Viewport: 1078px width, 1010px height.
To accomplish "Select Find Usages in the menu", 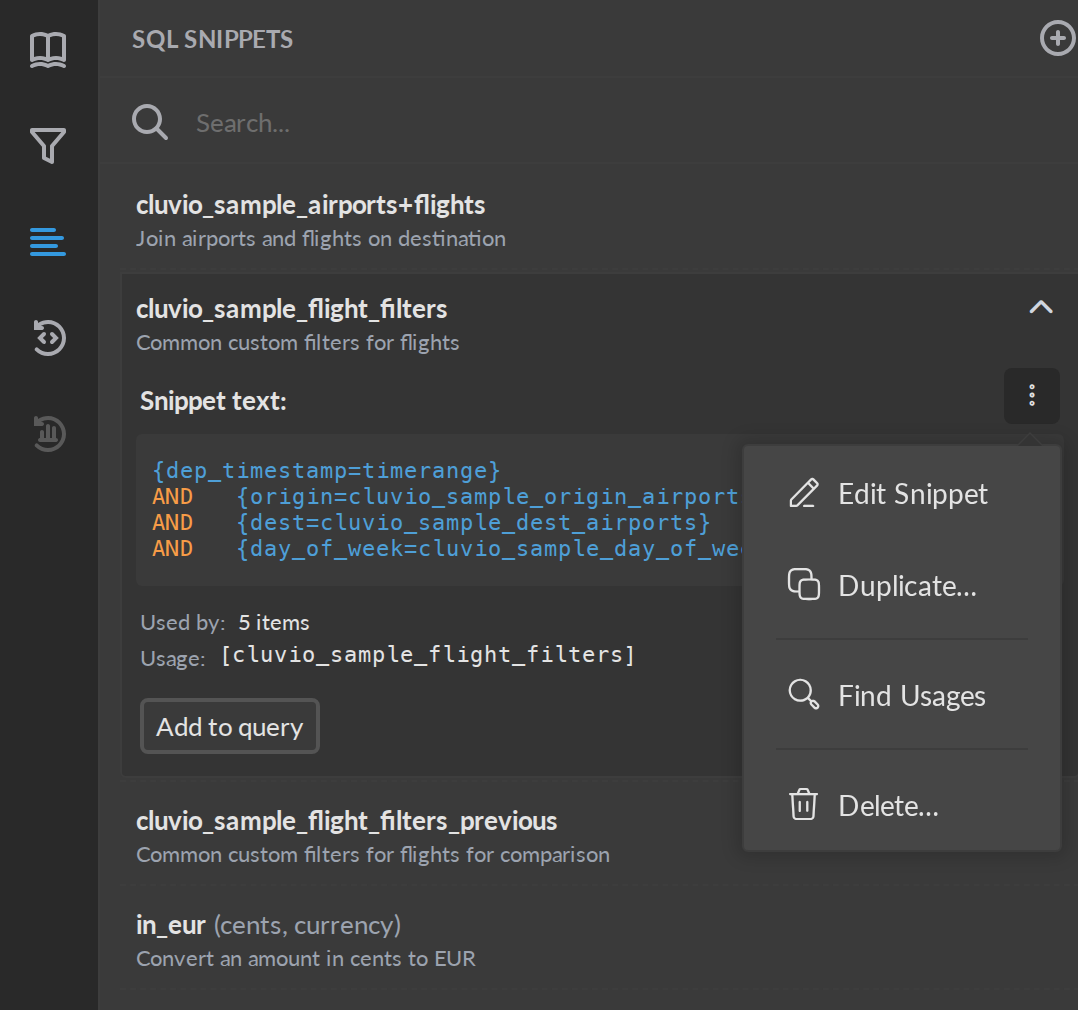I will pyautogui.click(x=901, y=696).
